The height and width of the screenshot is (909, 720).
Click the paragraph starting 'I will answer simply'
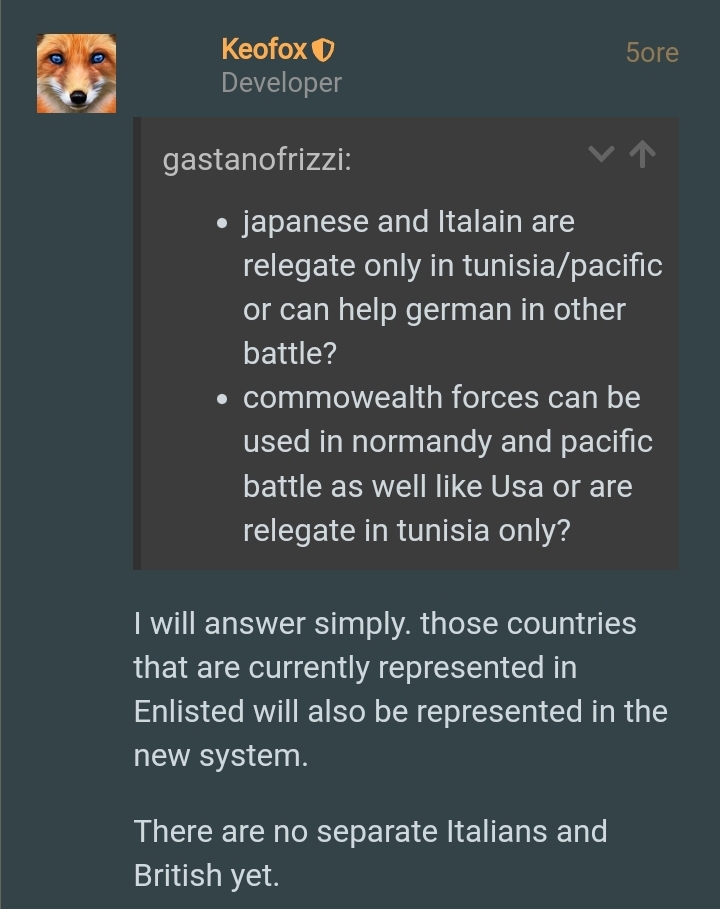click(x=400, y=689)
